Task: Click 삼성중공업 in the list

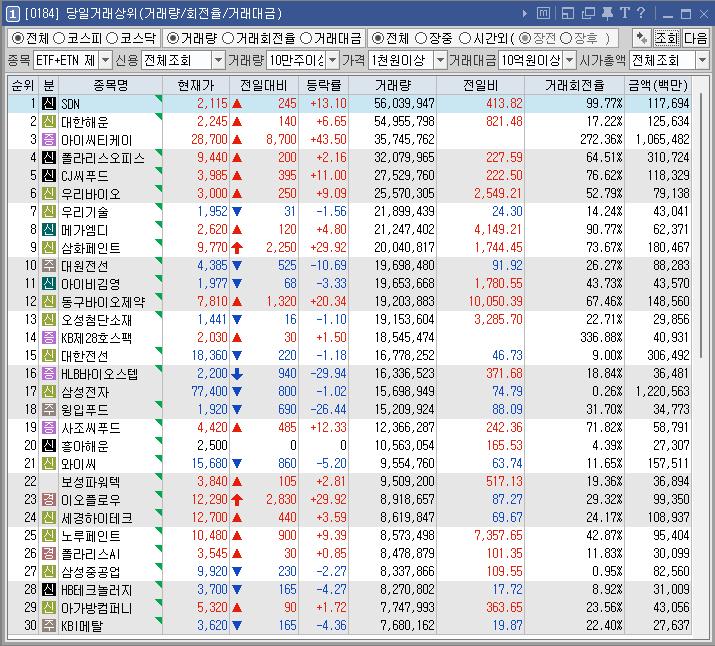Action: tap(91, 572)
